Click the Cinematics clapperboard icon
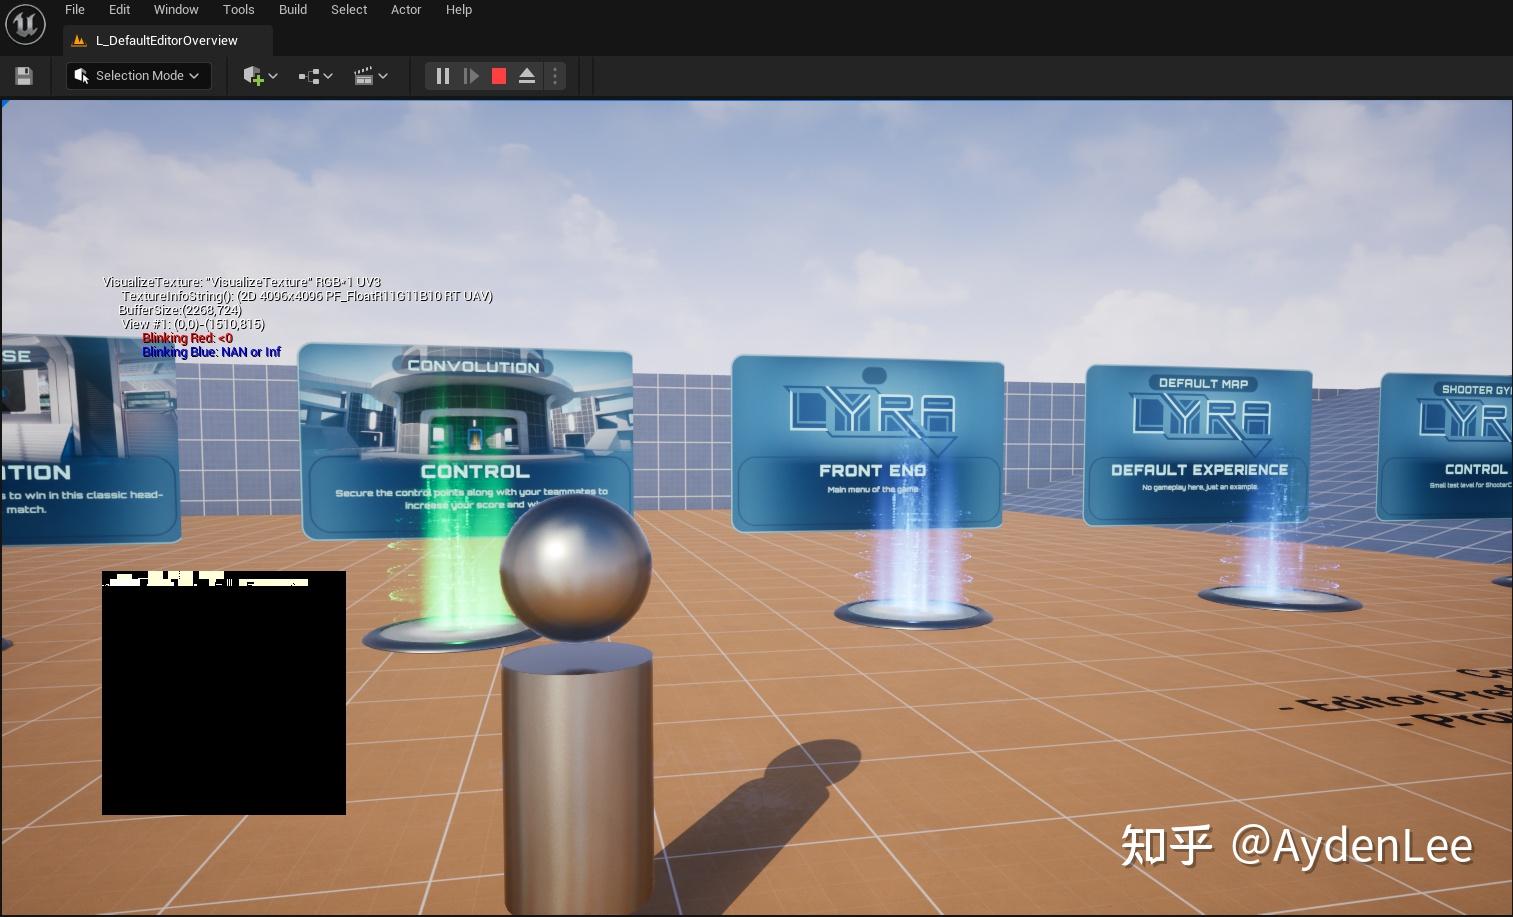 click(364, 75)
